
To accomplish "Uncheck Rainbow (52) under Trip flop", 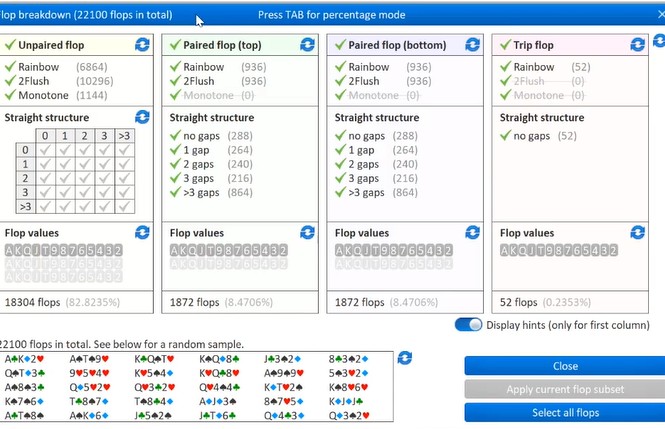I will coord(505,67).
